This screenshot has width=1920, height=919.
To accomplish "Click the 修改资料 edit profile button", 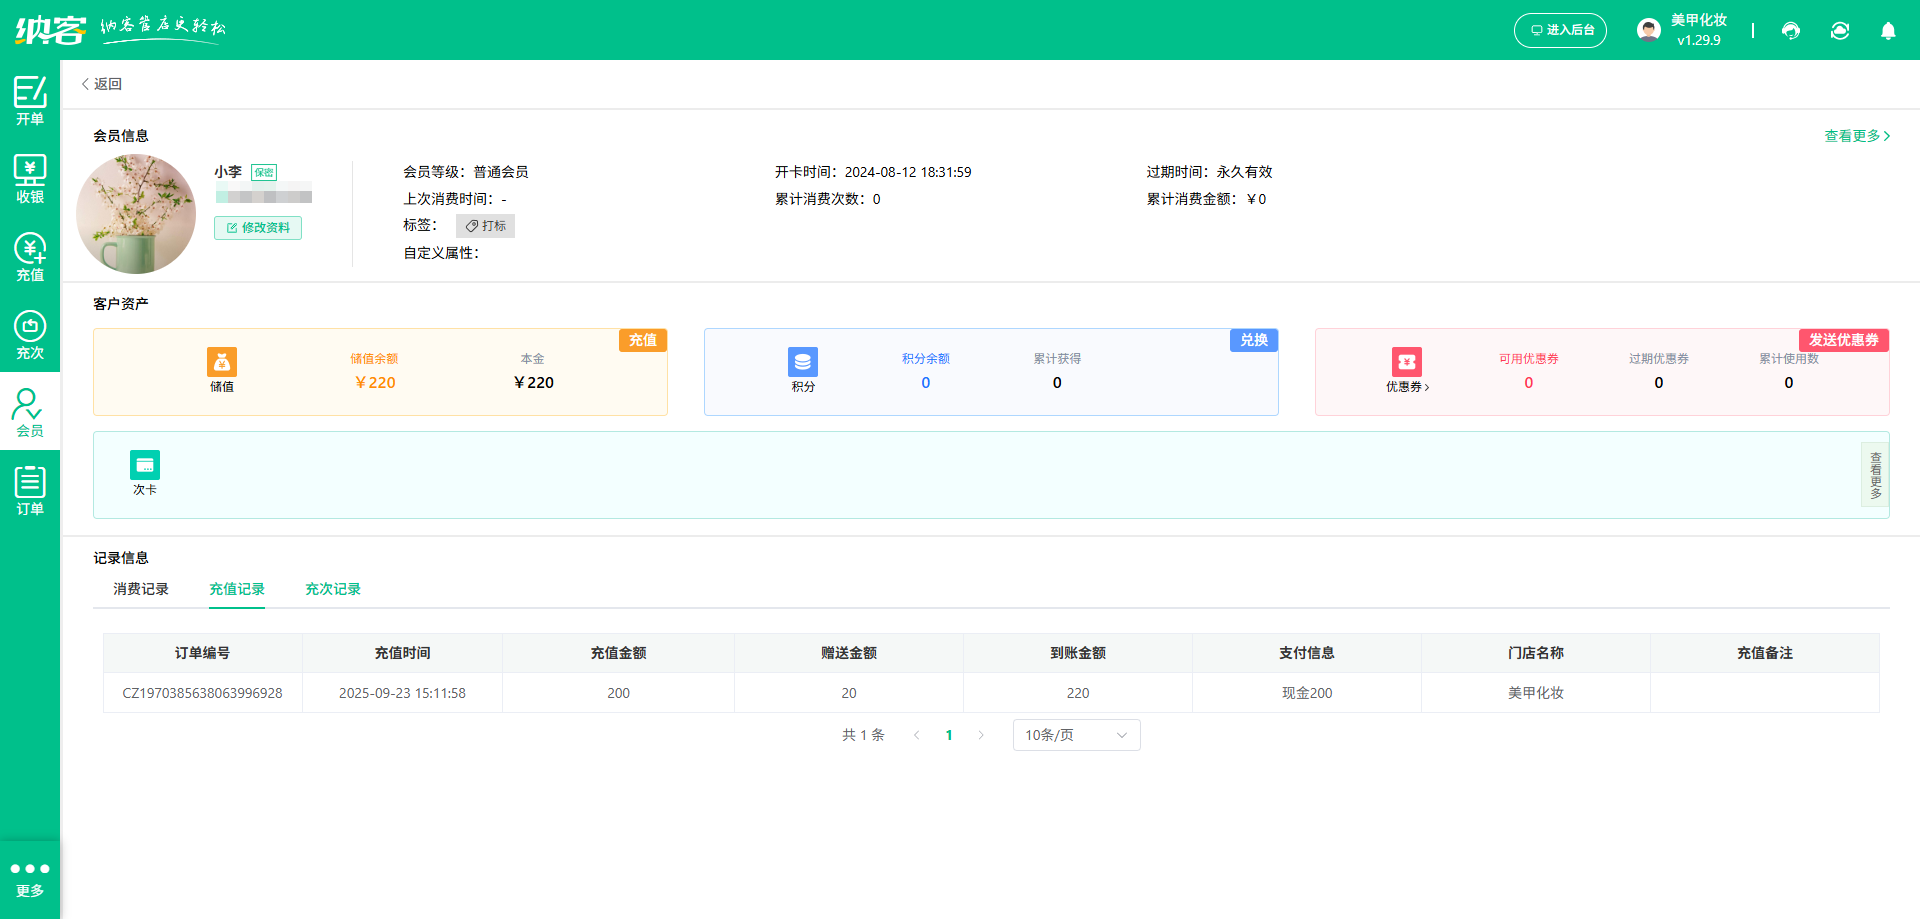I will click(258, 228).
